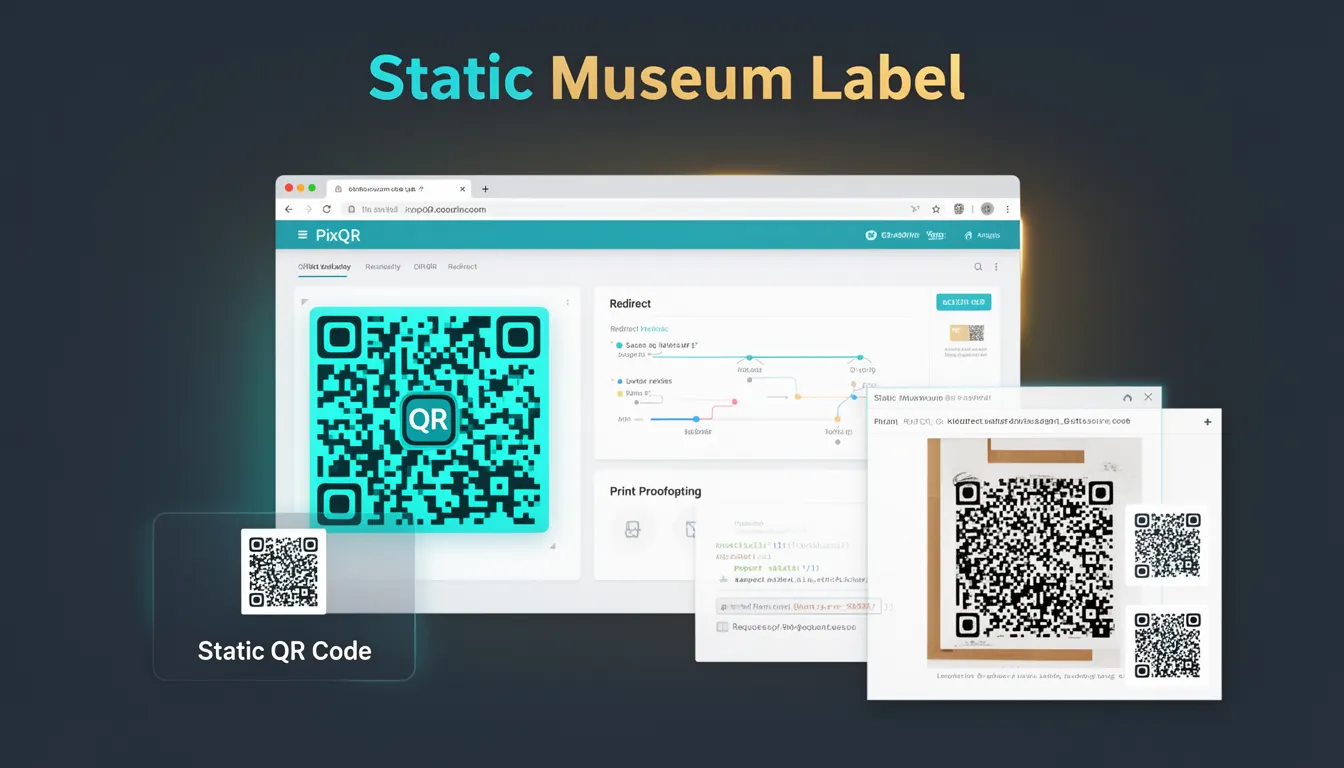Click the central QR logo badge

(429, 420)
